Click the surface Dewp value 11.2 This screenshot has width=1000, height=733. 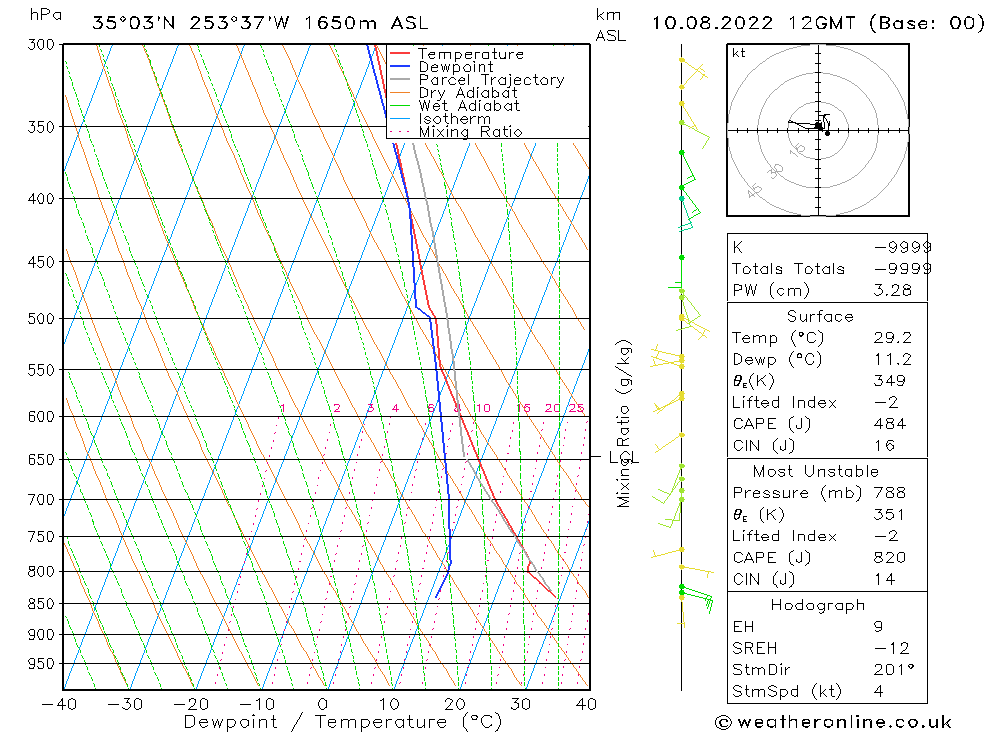click(892, 359)
